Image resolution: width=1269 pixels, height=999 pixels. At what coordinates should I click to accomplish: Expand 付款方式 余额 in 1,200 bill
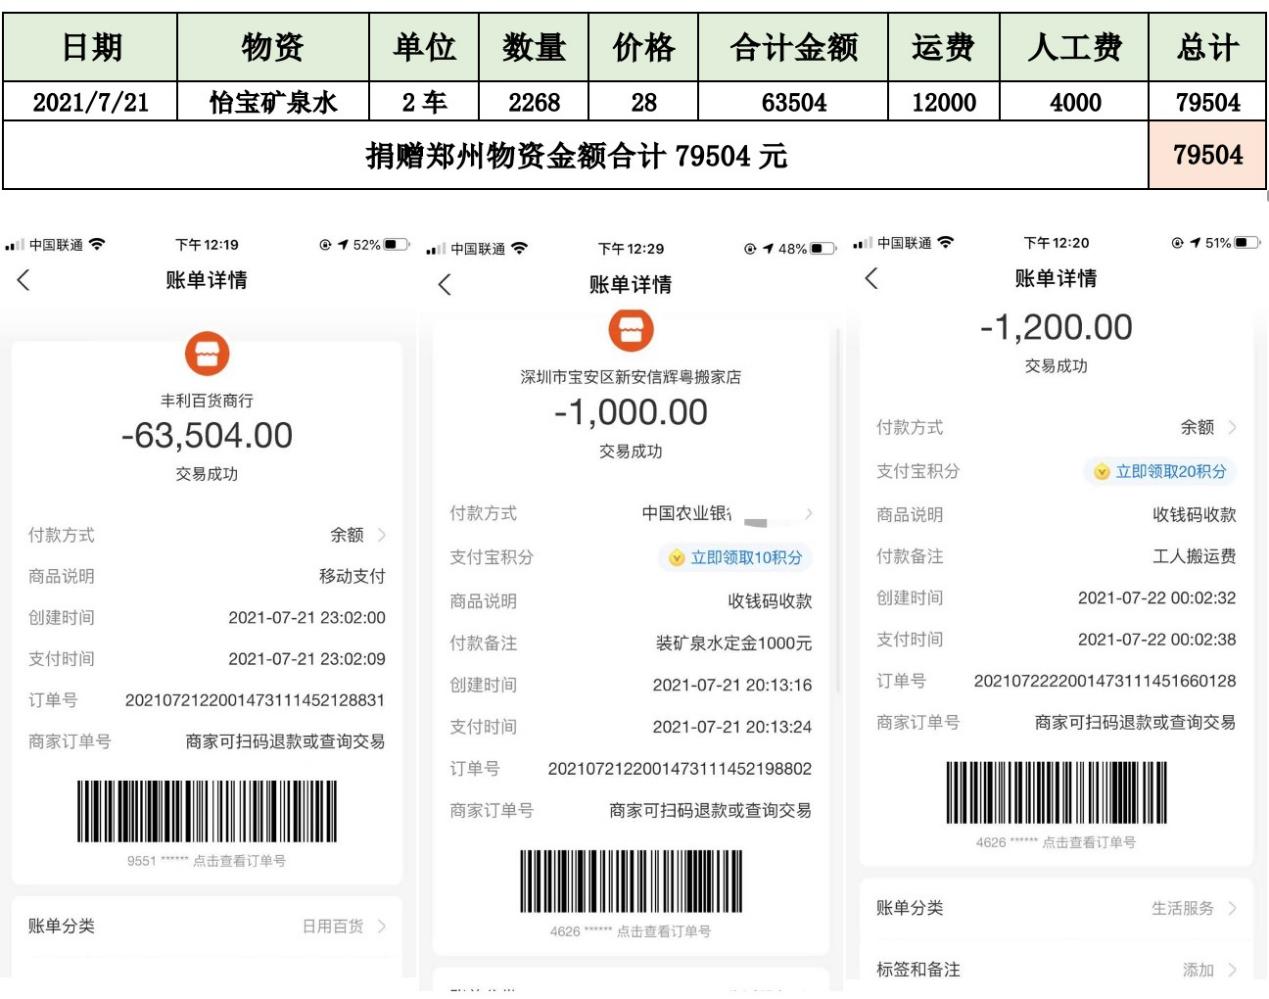[1056, 428]
